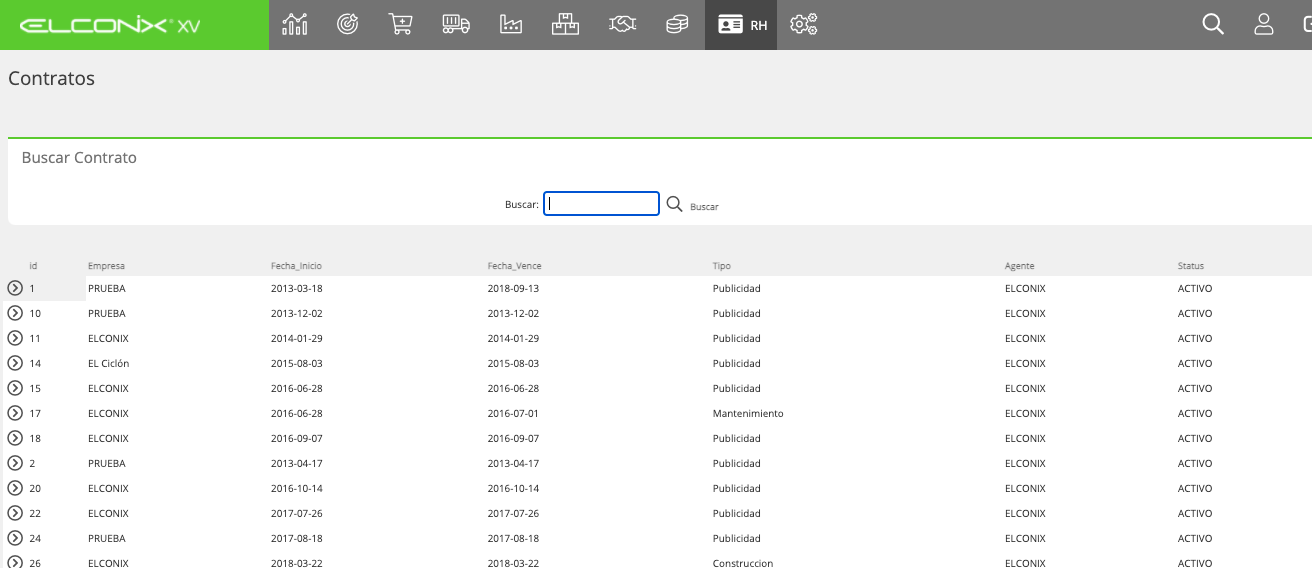Open the shopping cart purchases icon
Viewport: 1312px width, 568px height.
(400, 25)
